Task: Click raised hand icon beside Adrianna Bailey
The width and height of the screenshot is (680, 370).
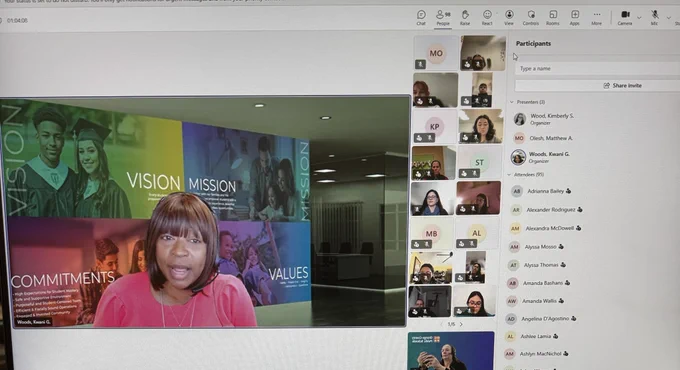Action: click(x=569, y=191)
